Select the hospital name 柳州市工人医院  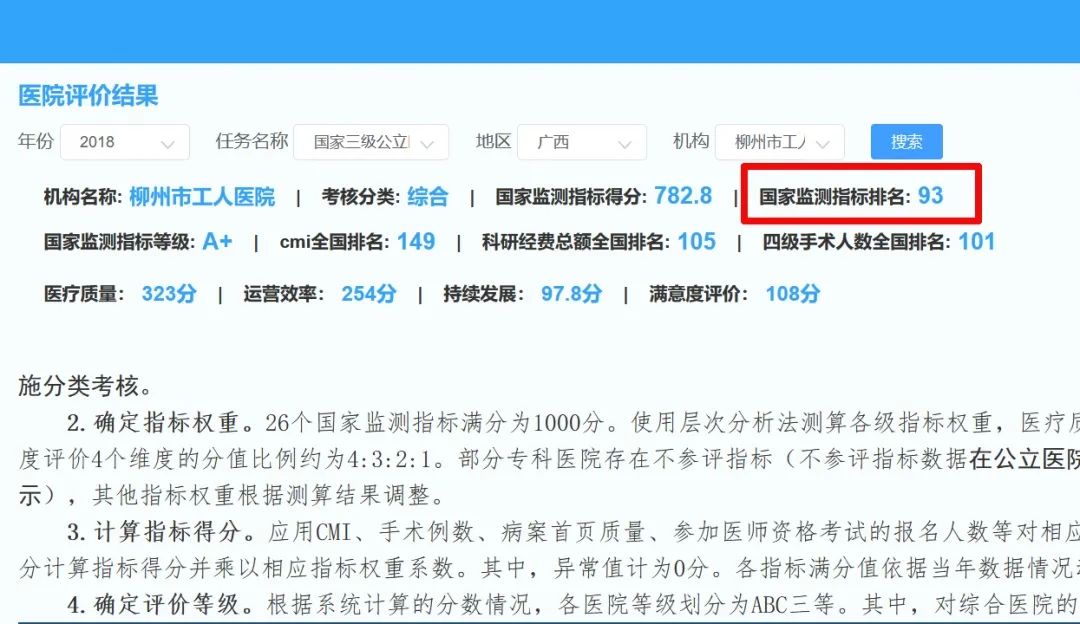pyautogui.click(x=202, y=197)
